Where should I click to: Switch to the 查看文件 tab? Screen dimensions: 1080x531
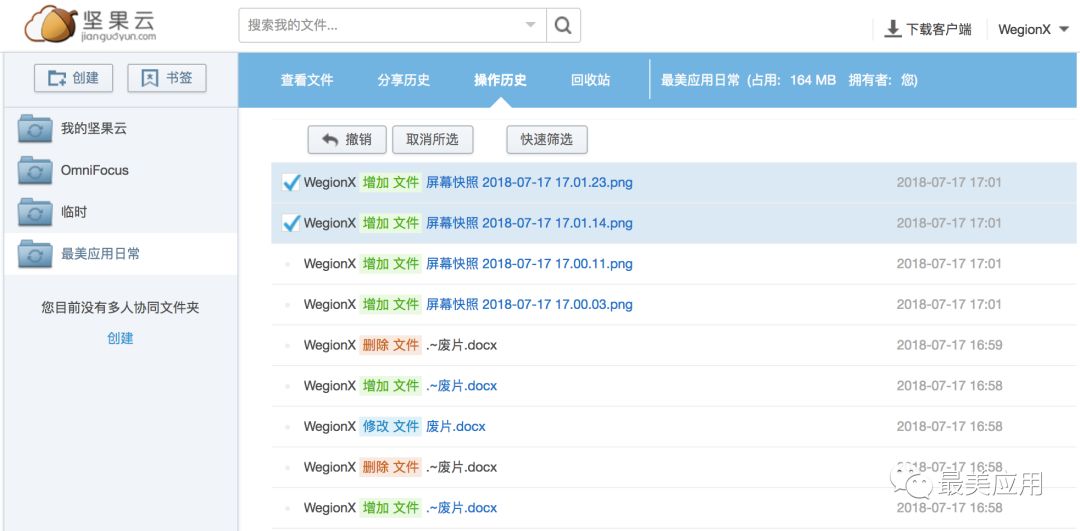point(307,80)
